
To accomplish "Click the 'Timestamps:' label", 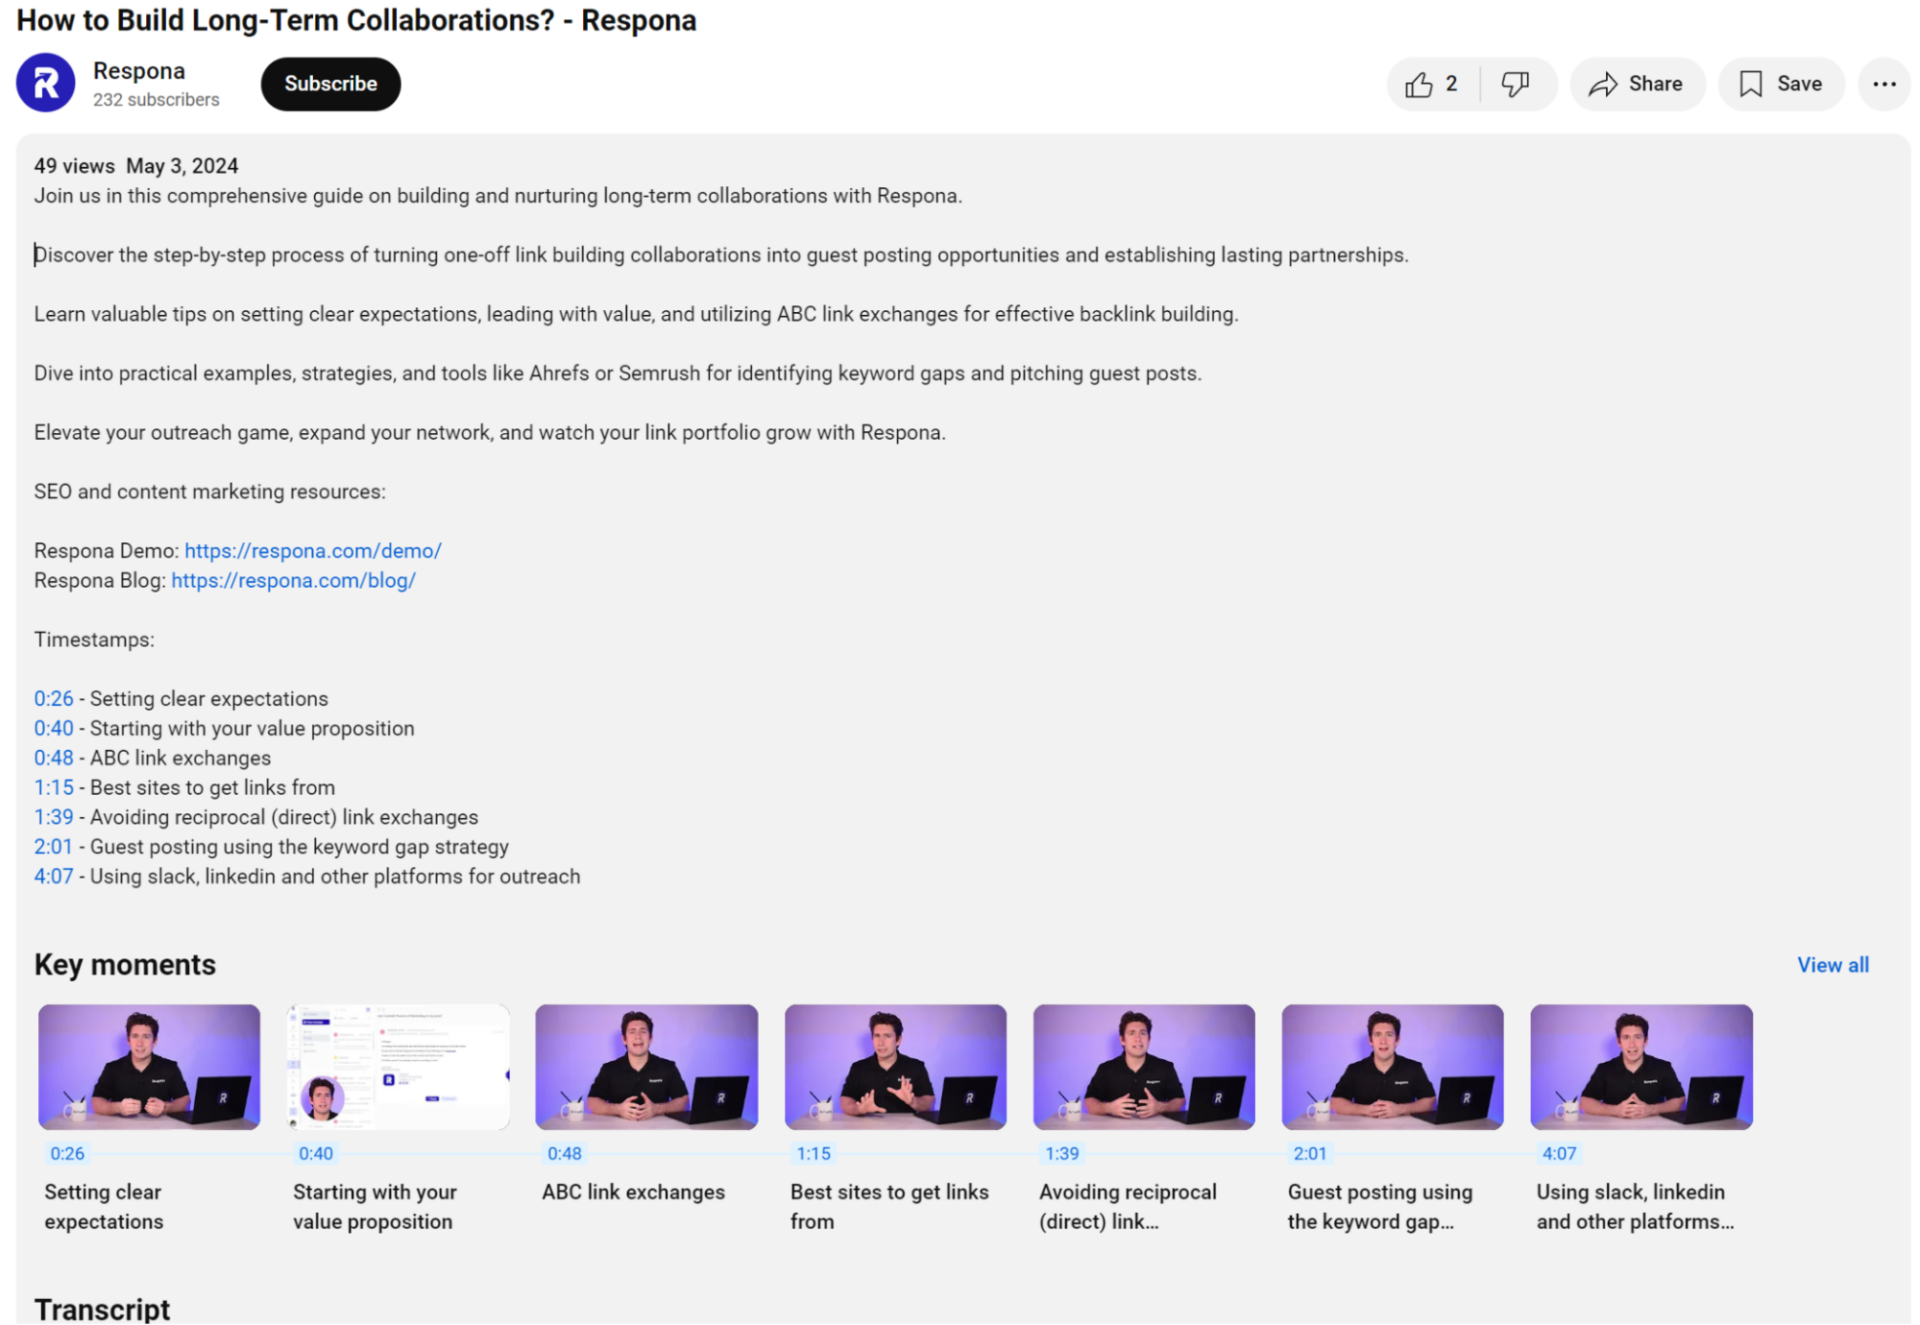I will (94, 640).
